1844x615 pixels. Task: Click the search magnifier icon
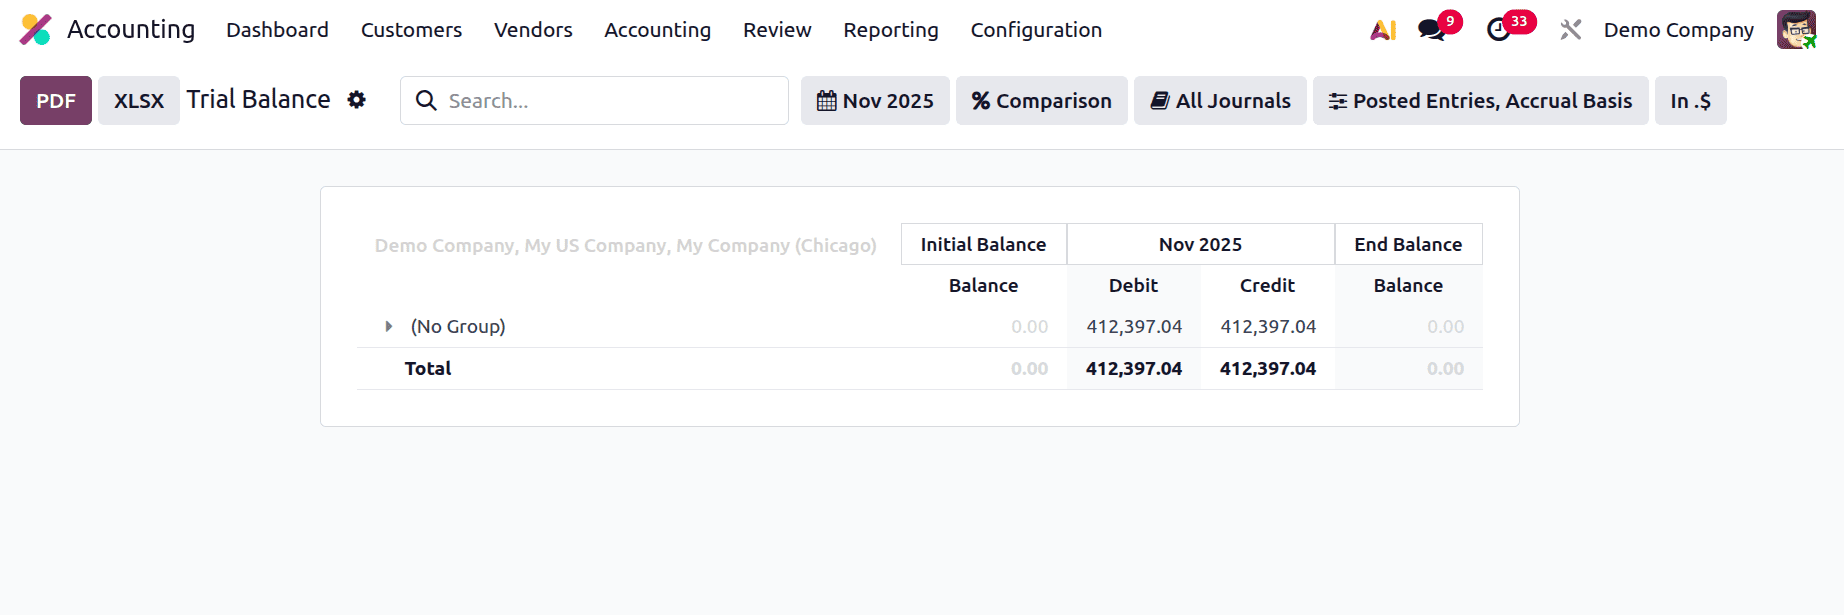pyautogui.click(x=426, y=101)
